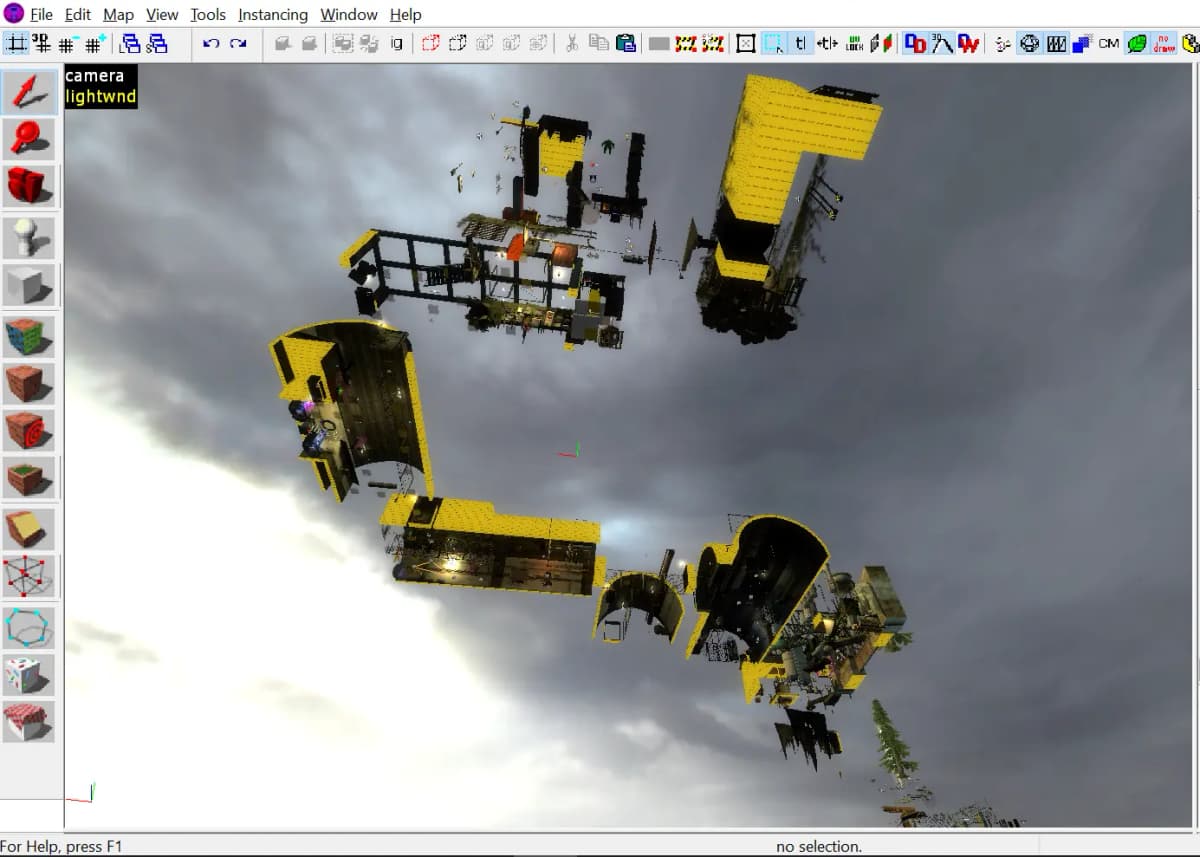Toggle the tl texture lock
The height and width of the screenshot is (857, 1200).
coord(800,43)
